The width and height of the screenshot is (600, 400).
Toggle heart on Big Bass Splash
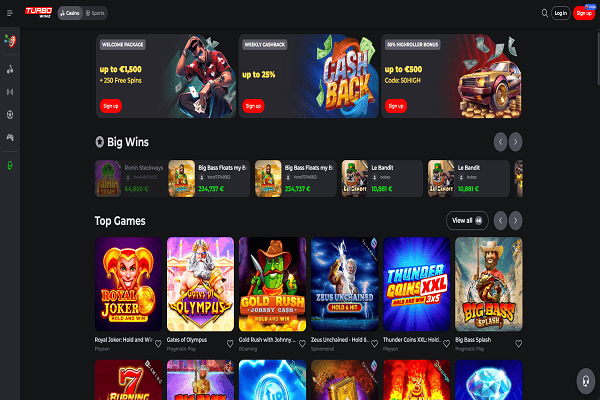click(518, 344)
